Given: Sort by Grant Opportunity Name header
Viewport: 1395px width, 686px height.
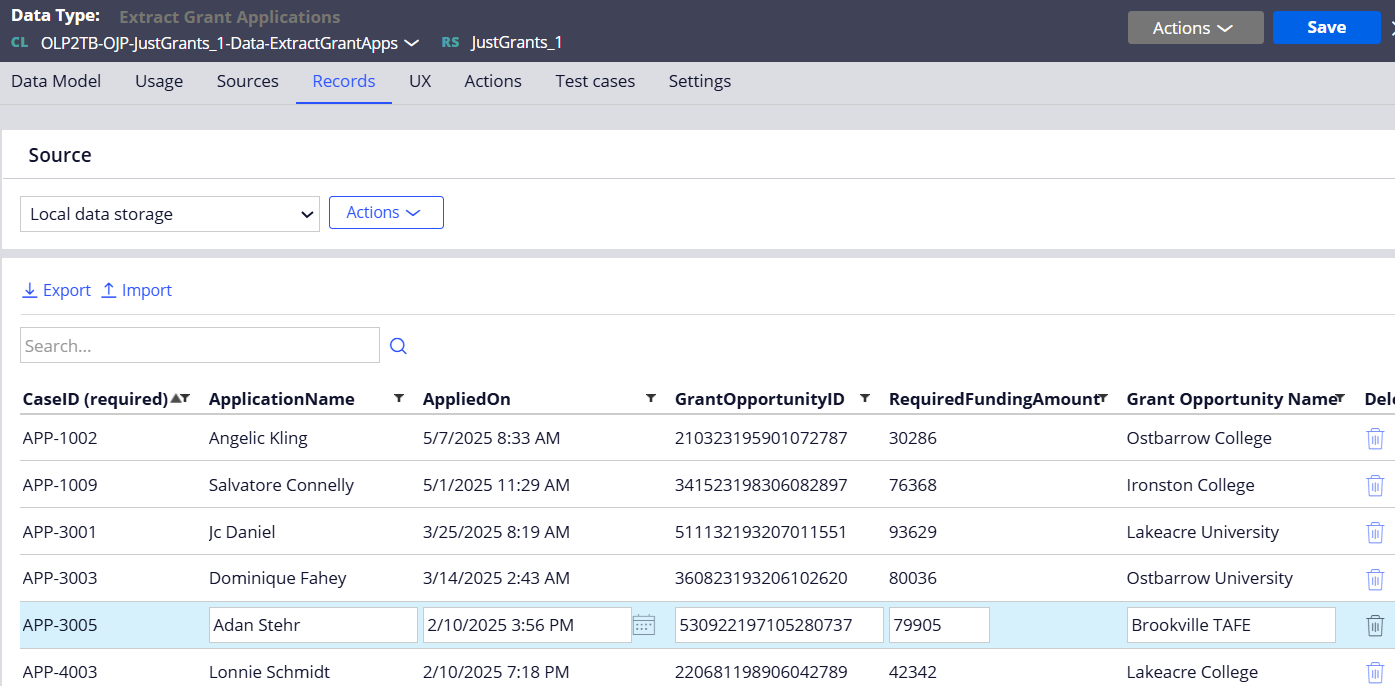Looking at the screenshot, I should point(1231,399).
